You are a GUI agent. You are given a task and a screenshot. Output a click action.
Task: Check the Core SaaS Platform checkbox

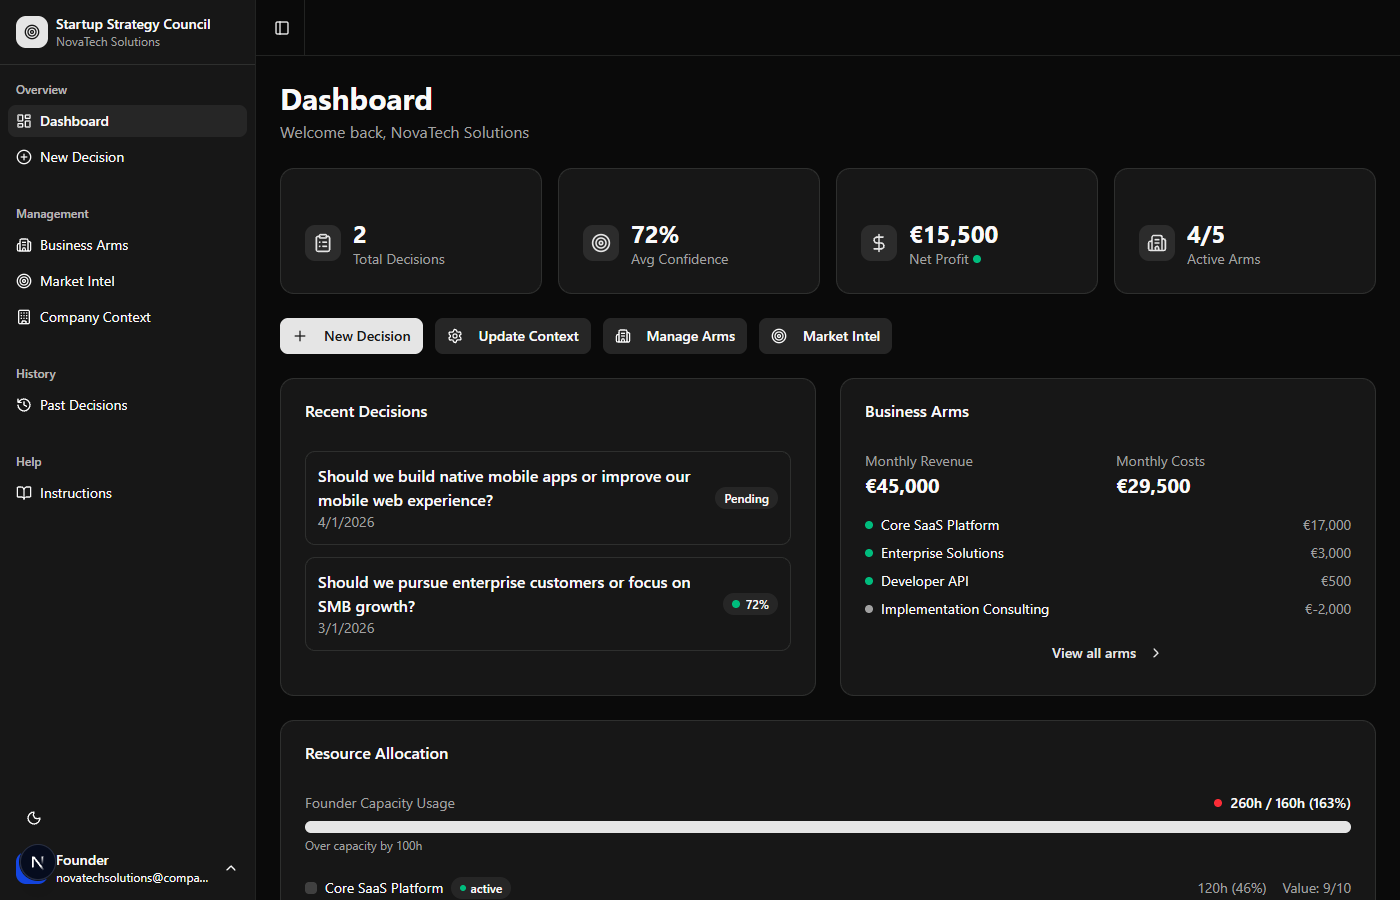click(x=311, y=887)
